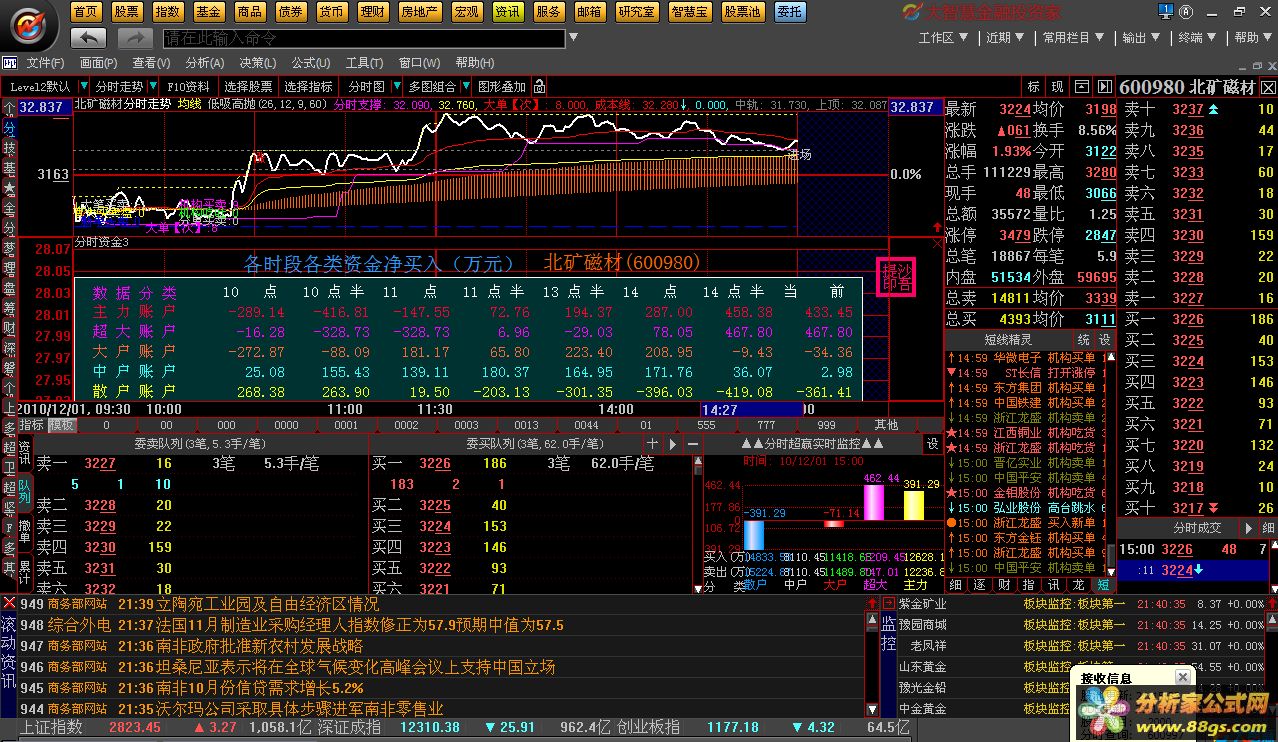
Task: Open the 常用栏目 dropdown
Action: (x=1073, y=37)
